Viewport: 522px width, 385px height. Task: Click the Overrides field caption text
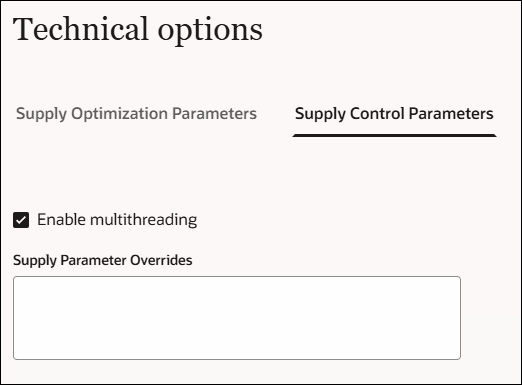[x=103, y=260]
